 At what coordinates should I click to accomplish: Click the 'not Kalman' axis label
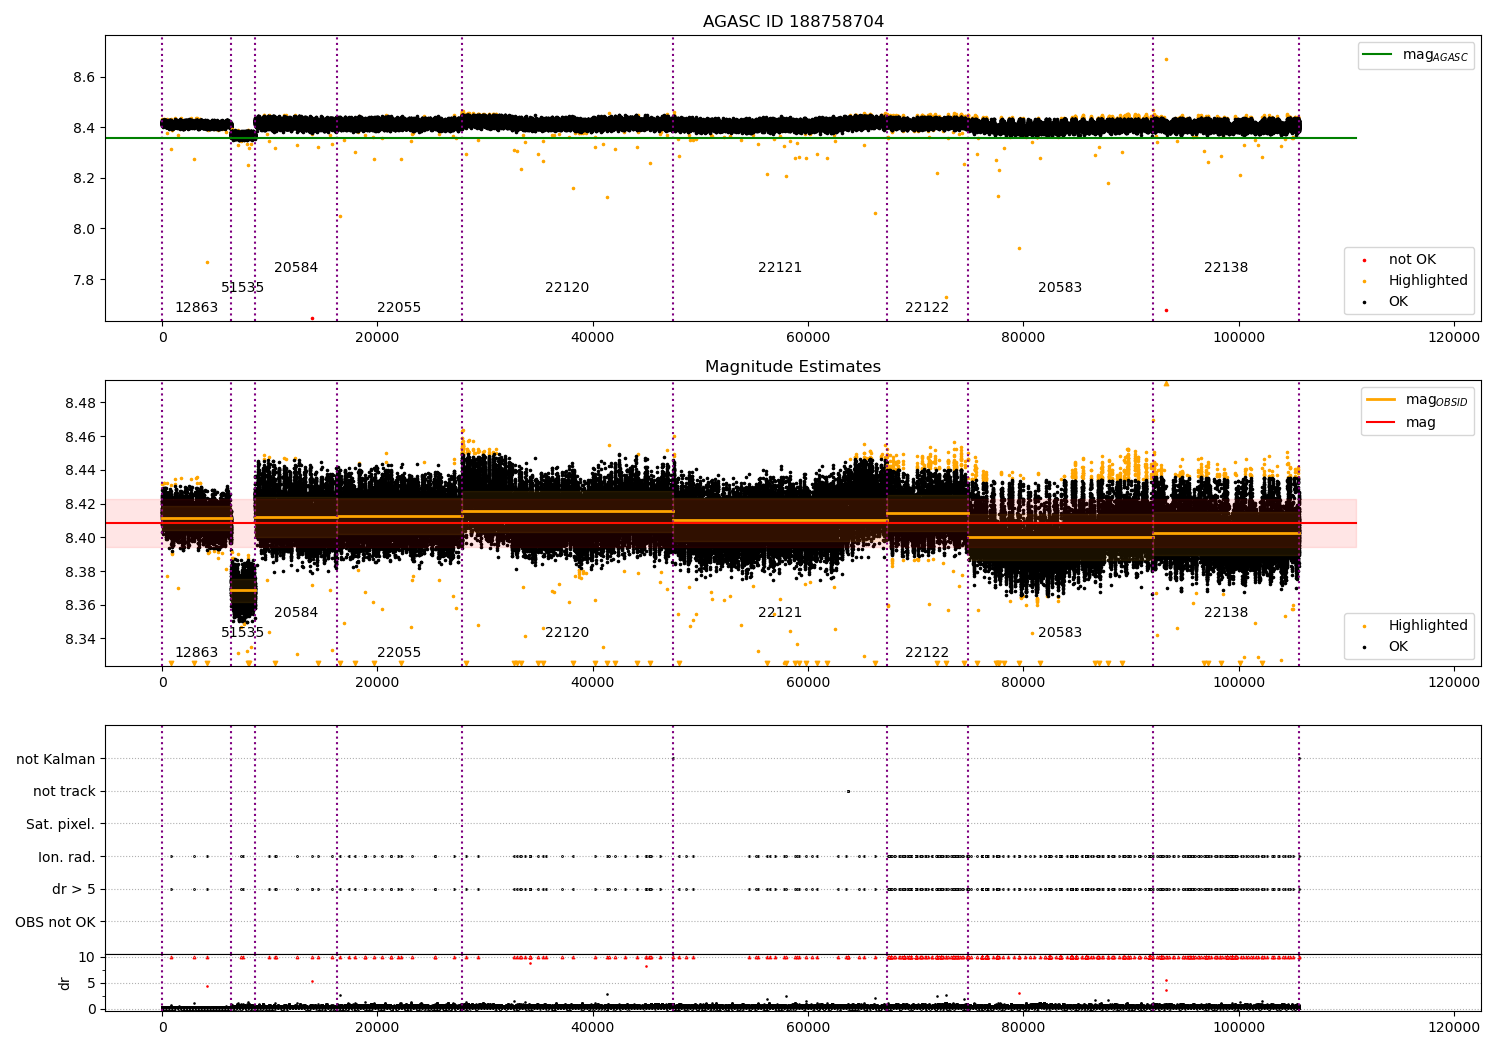click(x=56, y=760)
